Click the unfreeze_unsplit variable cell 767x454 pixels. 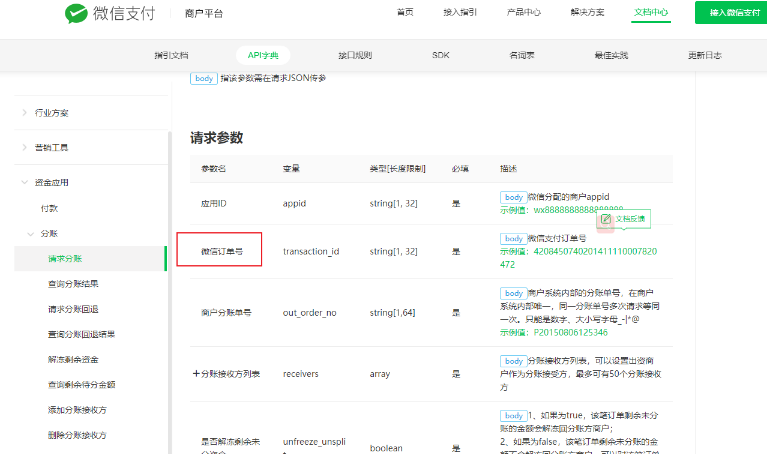click(314, 445)
